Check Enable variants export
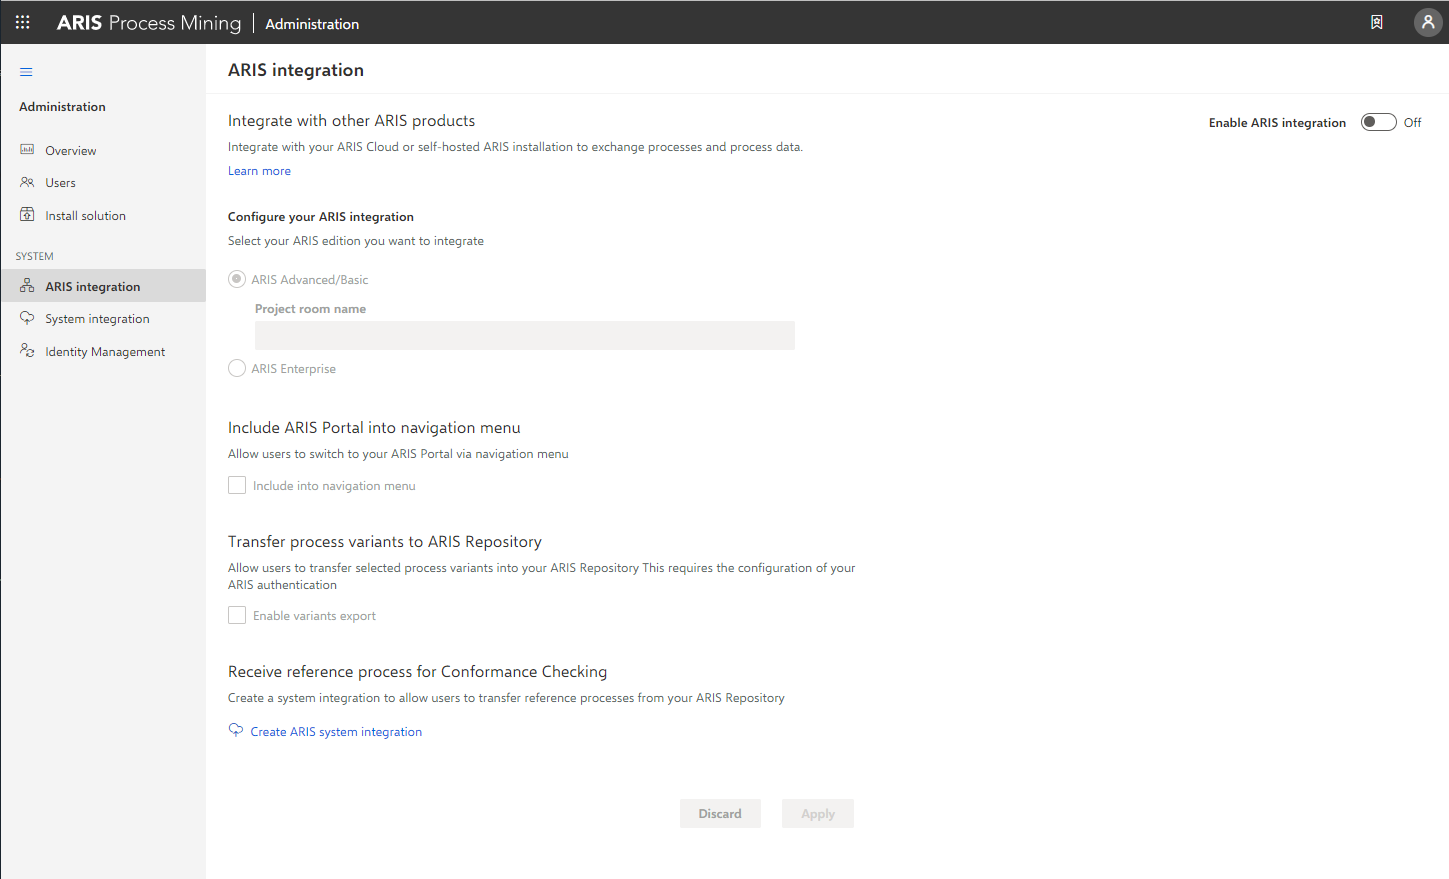Screen dimensions: 1449x879 (237, 615)
